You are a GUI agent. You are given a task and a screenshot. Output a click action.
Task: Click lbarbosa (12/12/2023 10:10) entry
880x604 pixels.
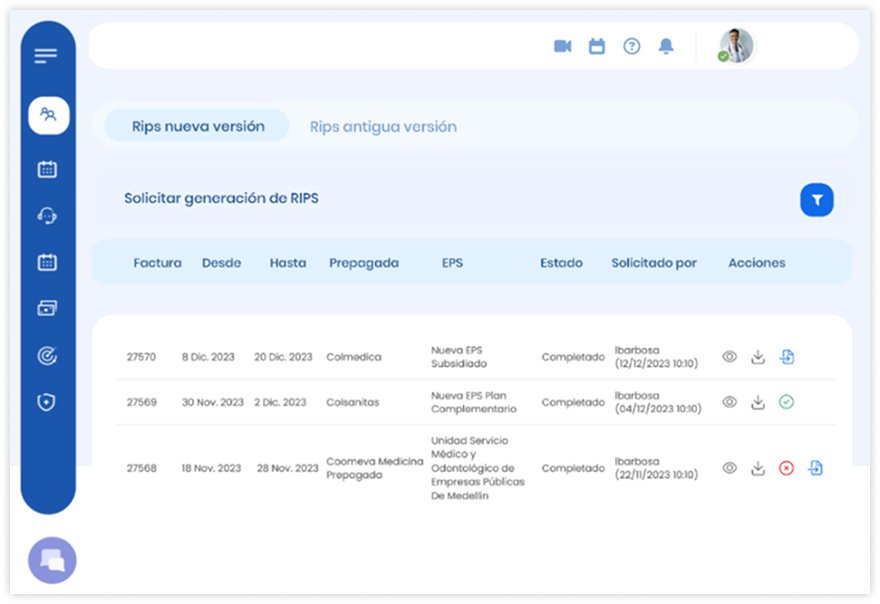point(656,357)
